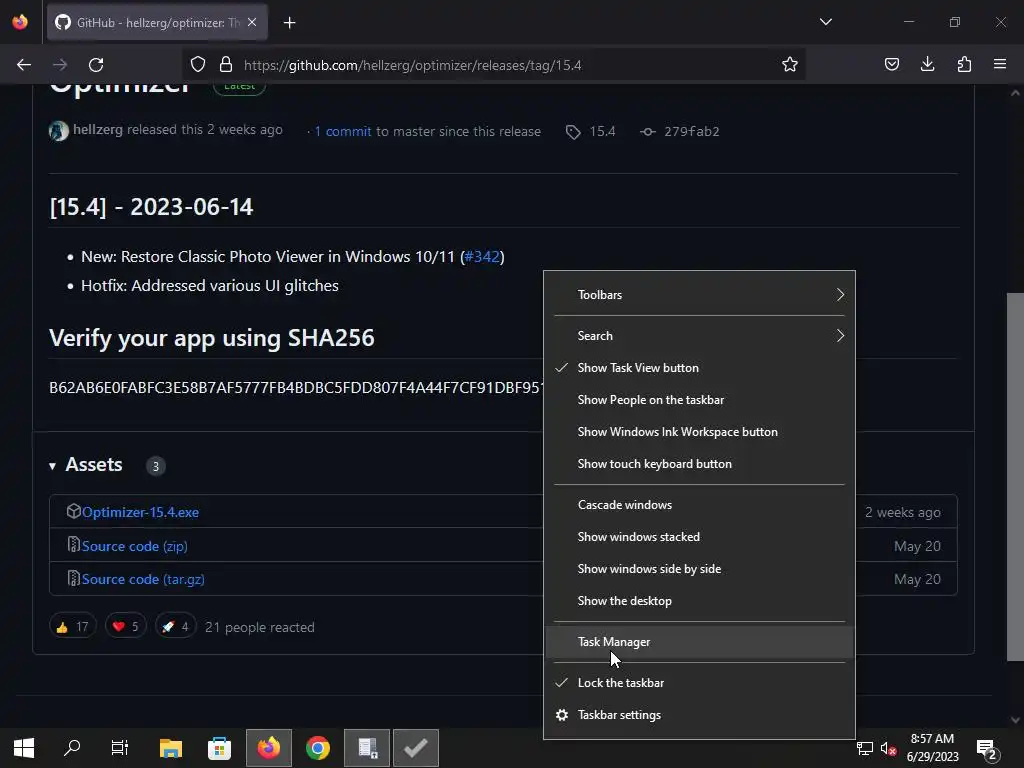Open the Task View taskbar button
This screenshot has height=768, width=1024.
point(120,748)
